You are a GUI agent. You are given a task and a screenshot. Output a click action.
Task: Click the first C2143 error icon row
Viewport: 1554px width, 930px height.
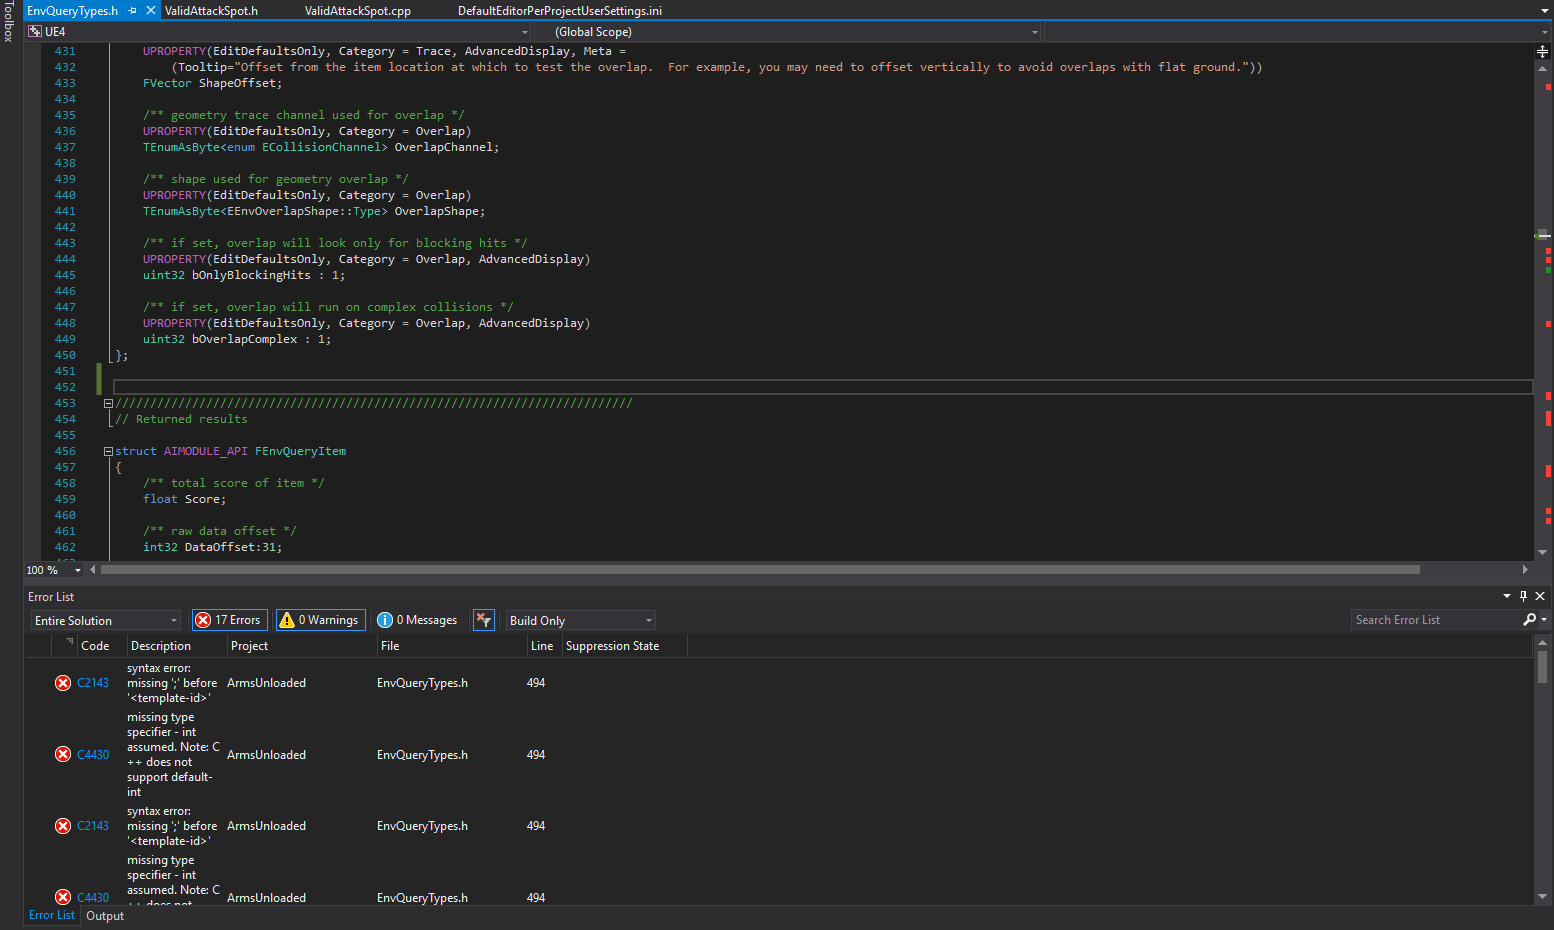pyautogui.click(x=63, y=683)
